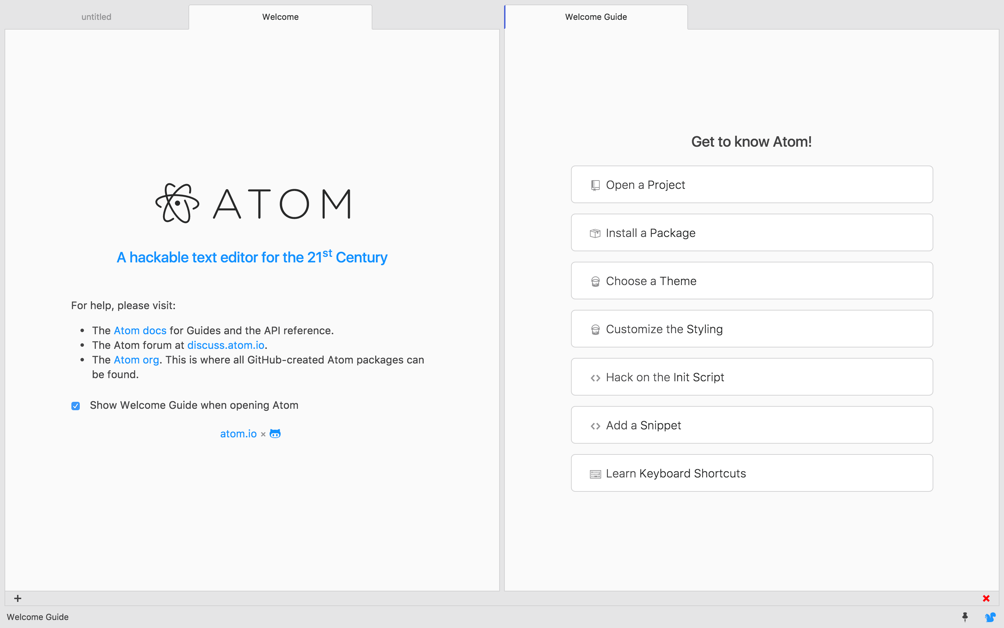1004x628 pixels.
Task: Expand the Install a Package card
Action: (x=752, y=233)
